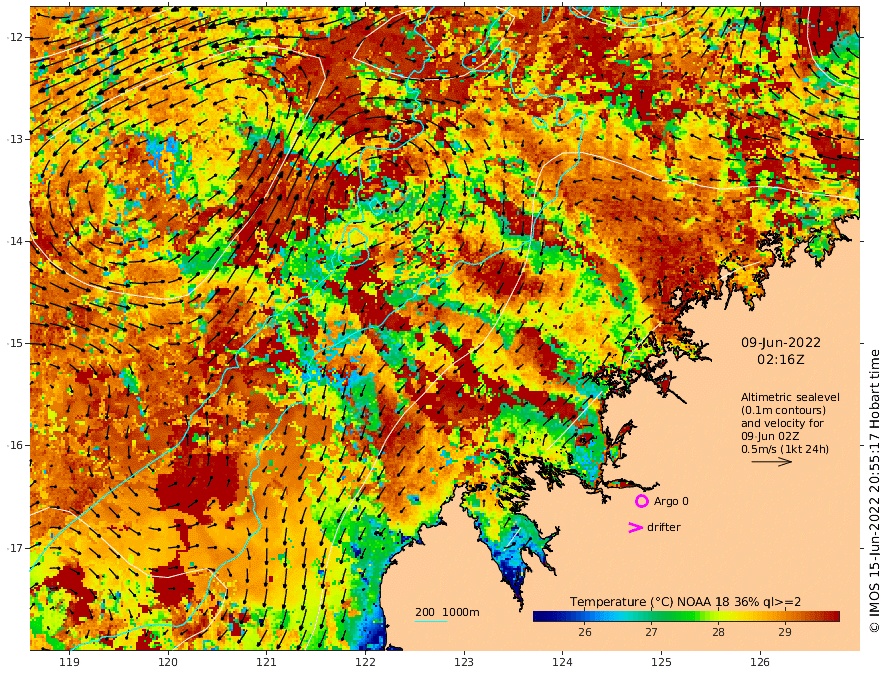
Task: Select the time text 02:16Z
Action: click(x=781, y=360)
